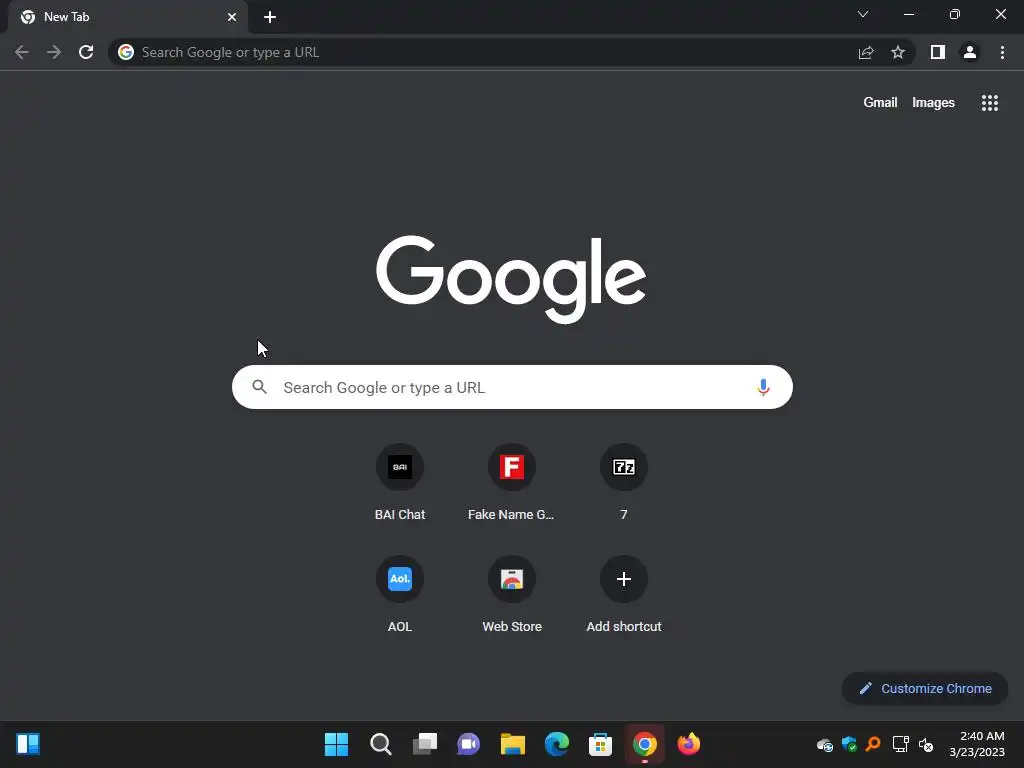Viewport: 1024px width, 768px height.
Task: Close the New Tab tab
Action: [x=232, y=17]
